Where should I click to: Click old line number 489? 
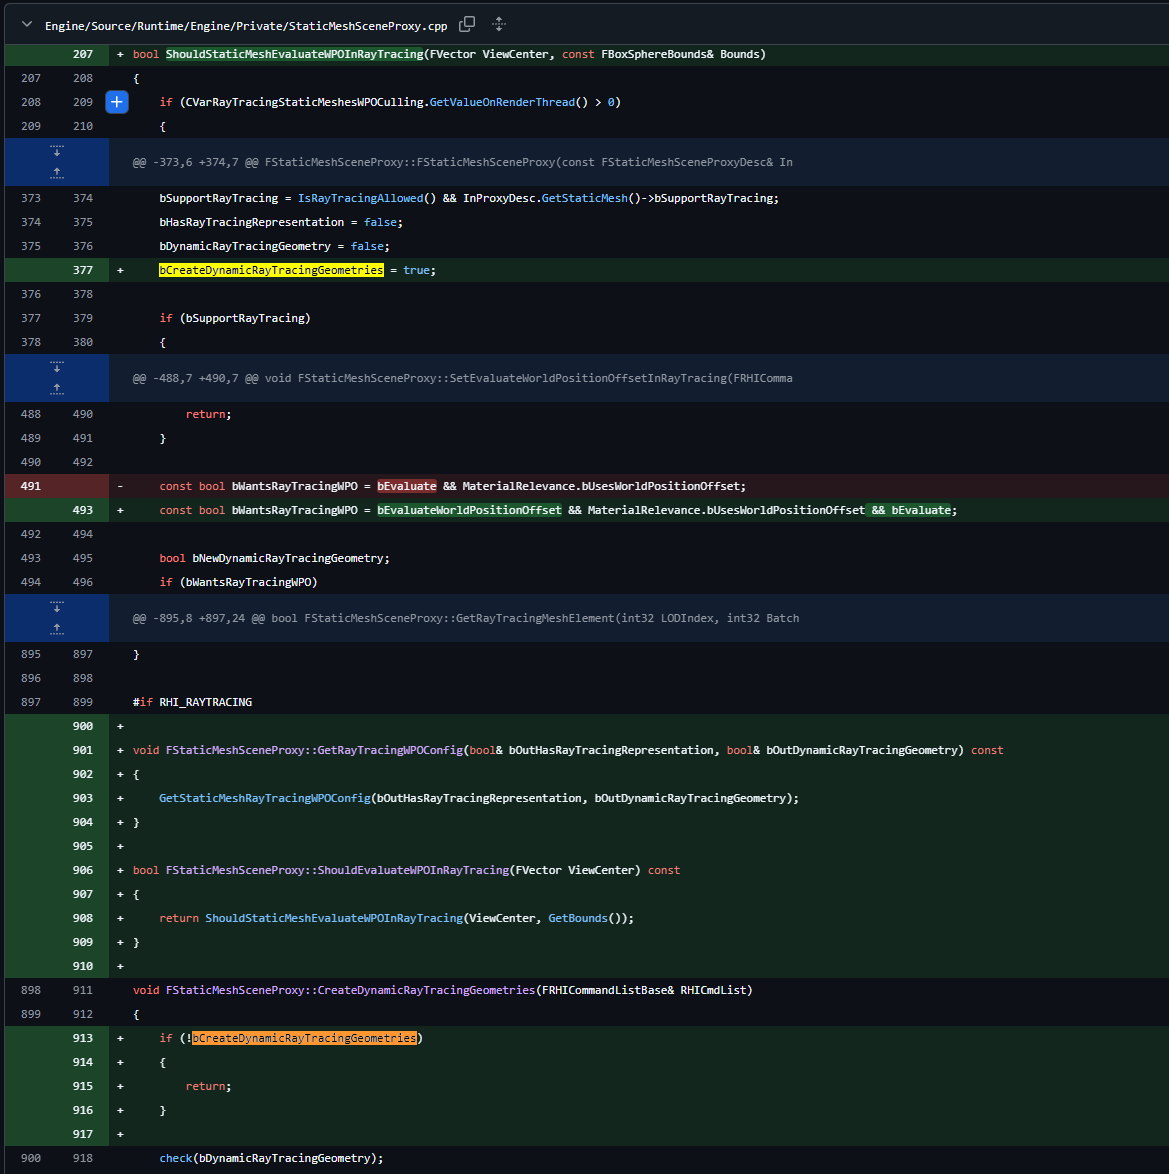(x=31, y=438)
